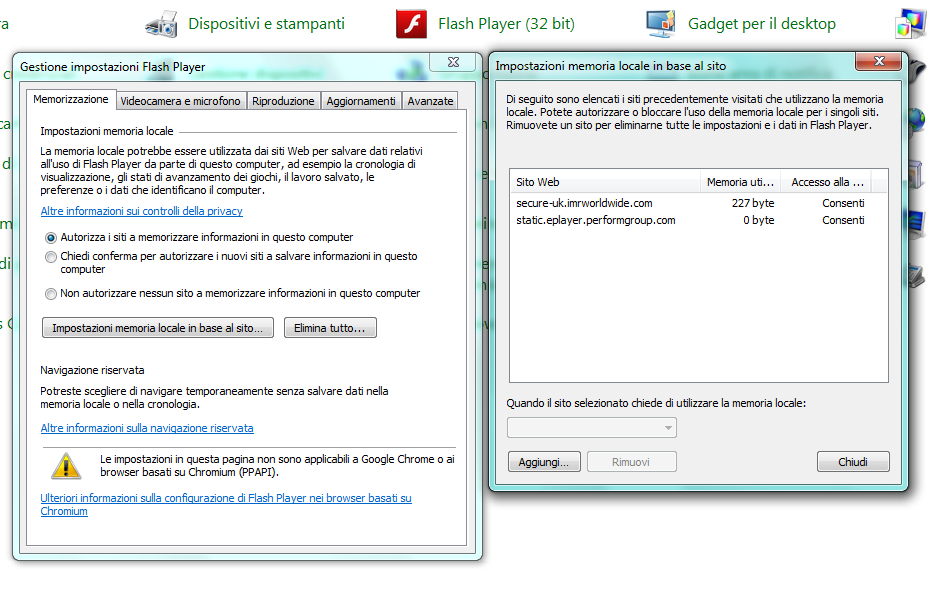This screenshot has height=591, width=932.
Task: Go to the Riproduzione tab
Action: click(x=283, y=101)
